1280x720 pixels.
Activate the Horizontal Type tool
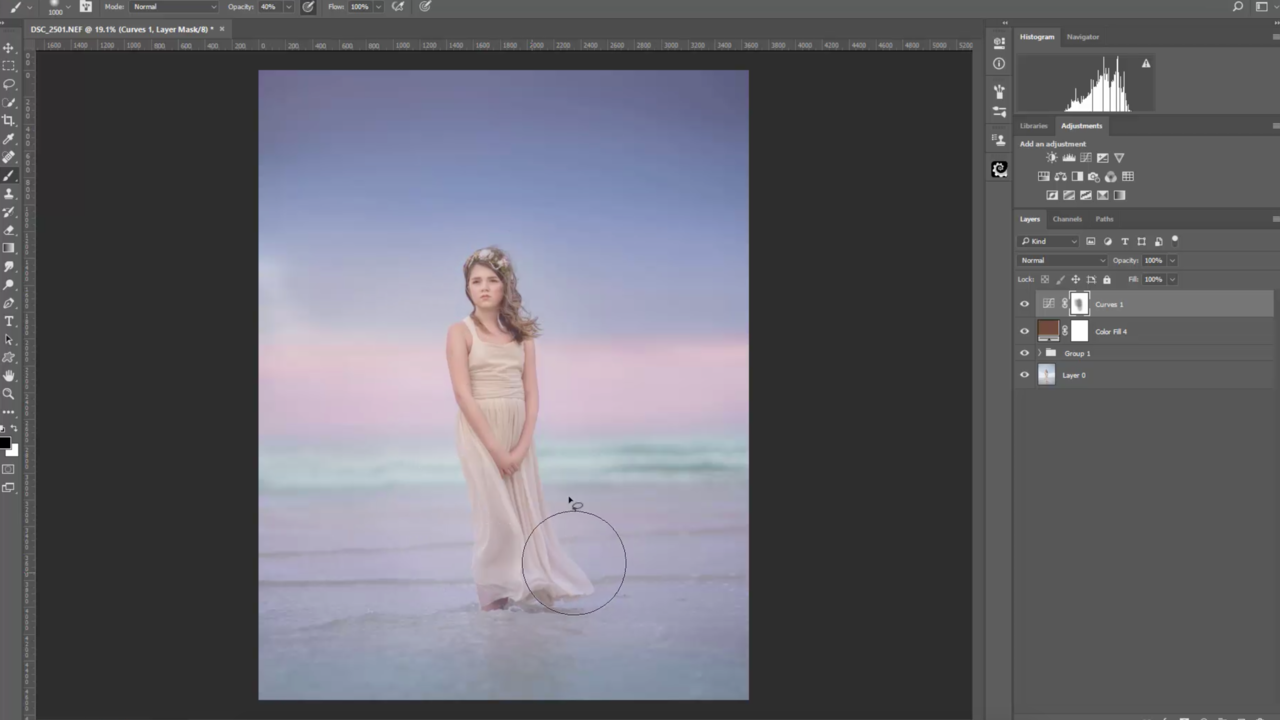[9, 321]
